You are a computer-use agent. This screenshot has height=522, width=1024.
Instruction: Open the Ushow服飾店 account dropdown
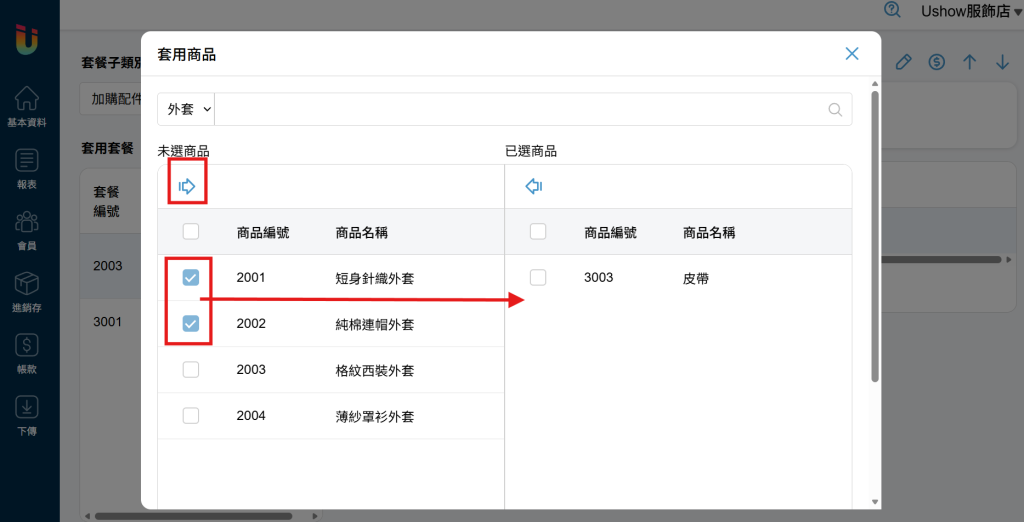click(x=972, y=11)
